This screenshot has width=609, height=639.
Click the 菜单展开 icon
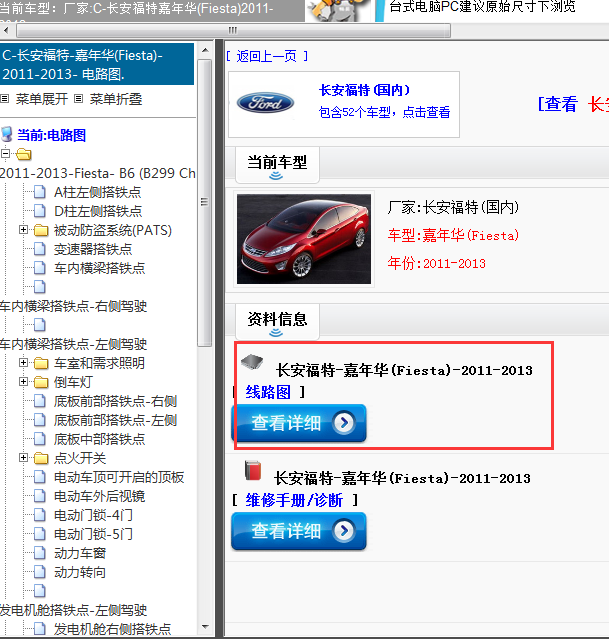(5, 99)
